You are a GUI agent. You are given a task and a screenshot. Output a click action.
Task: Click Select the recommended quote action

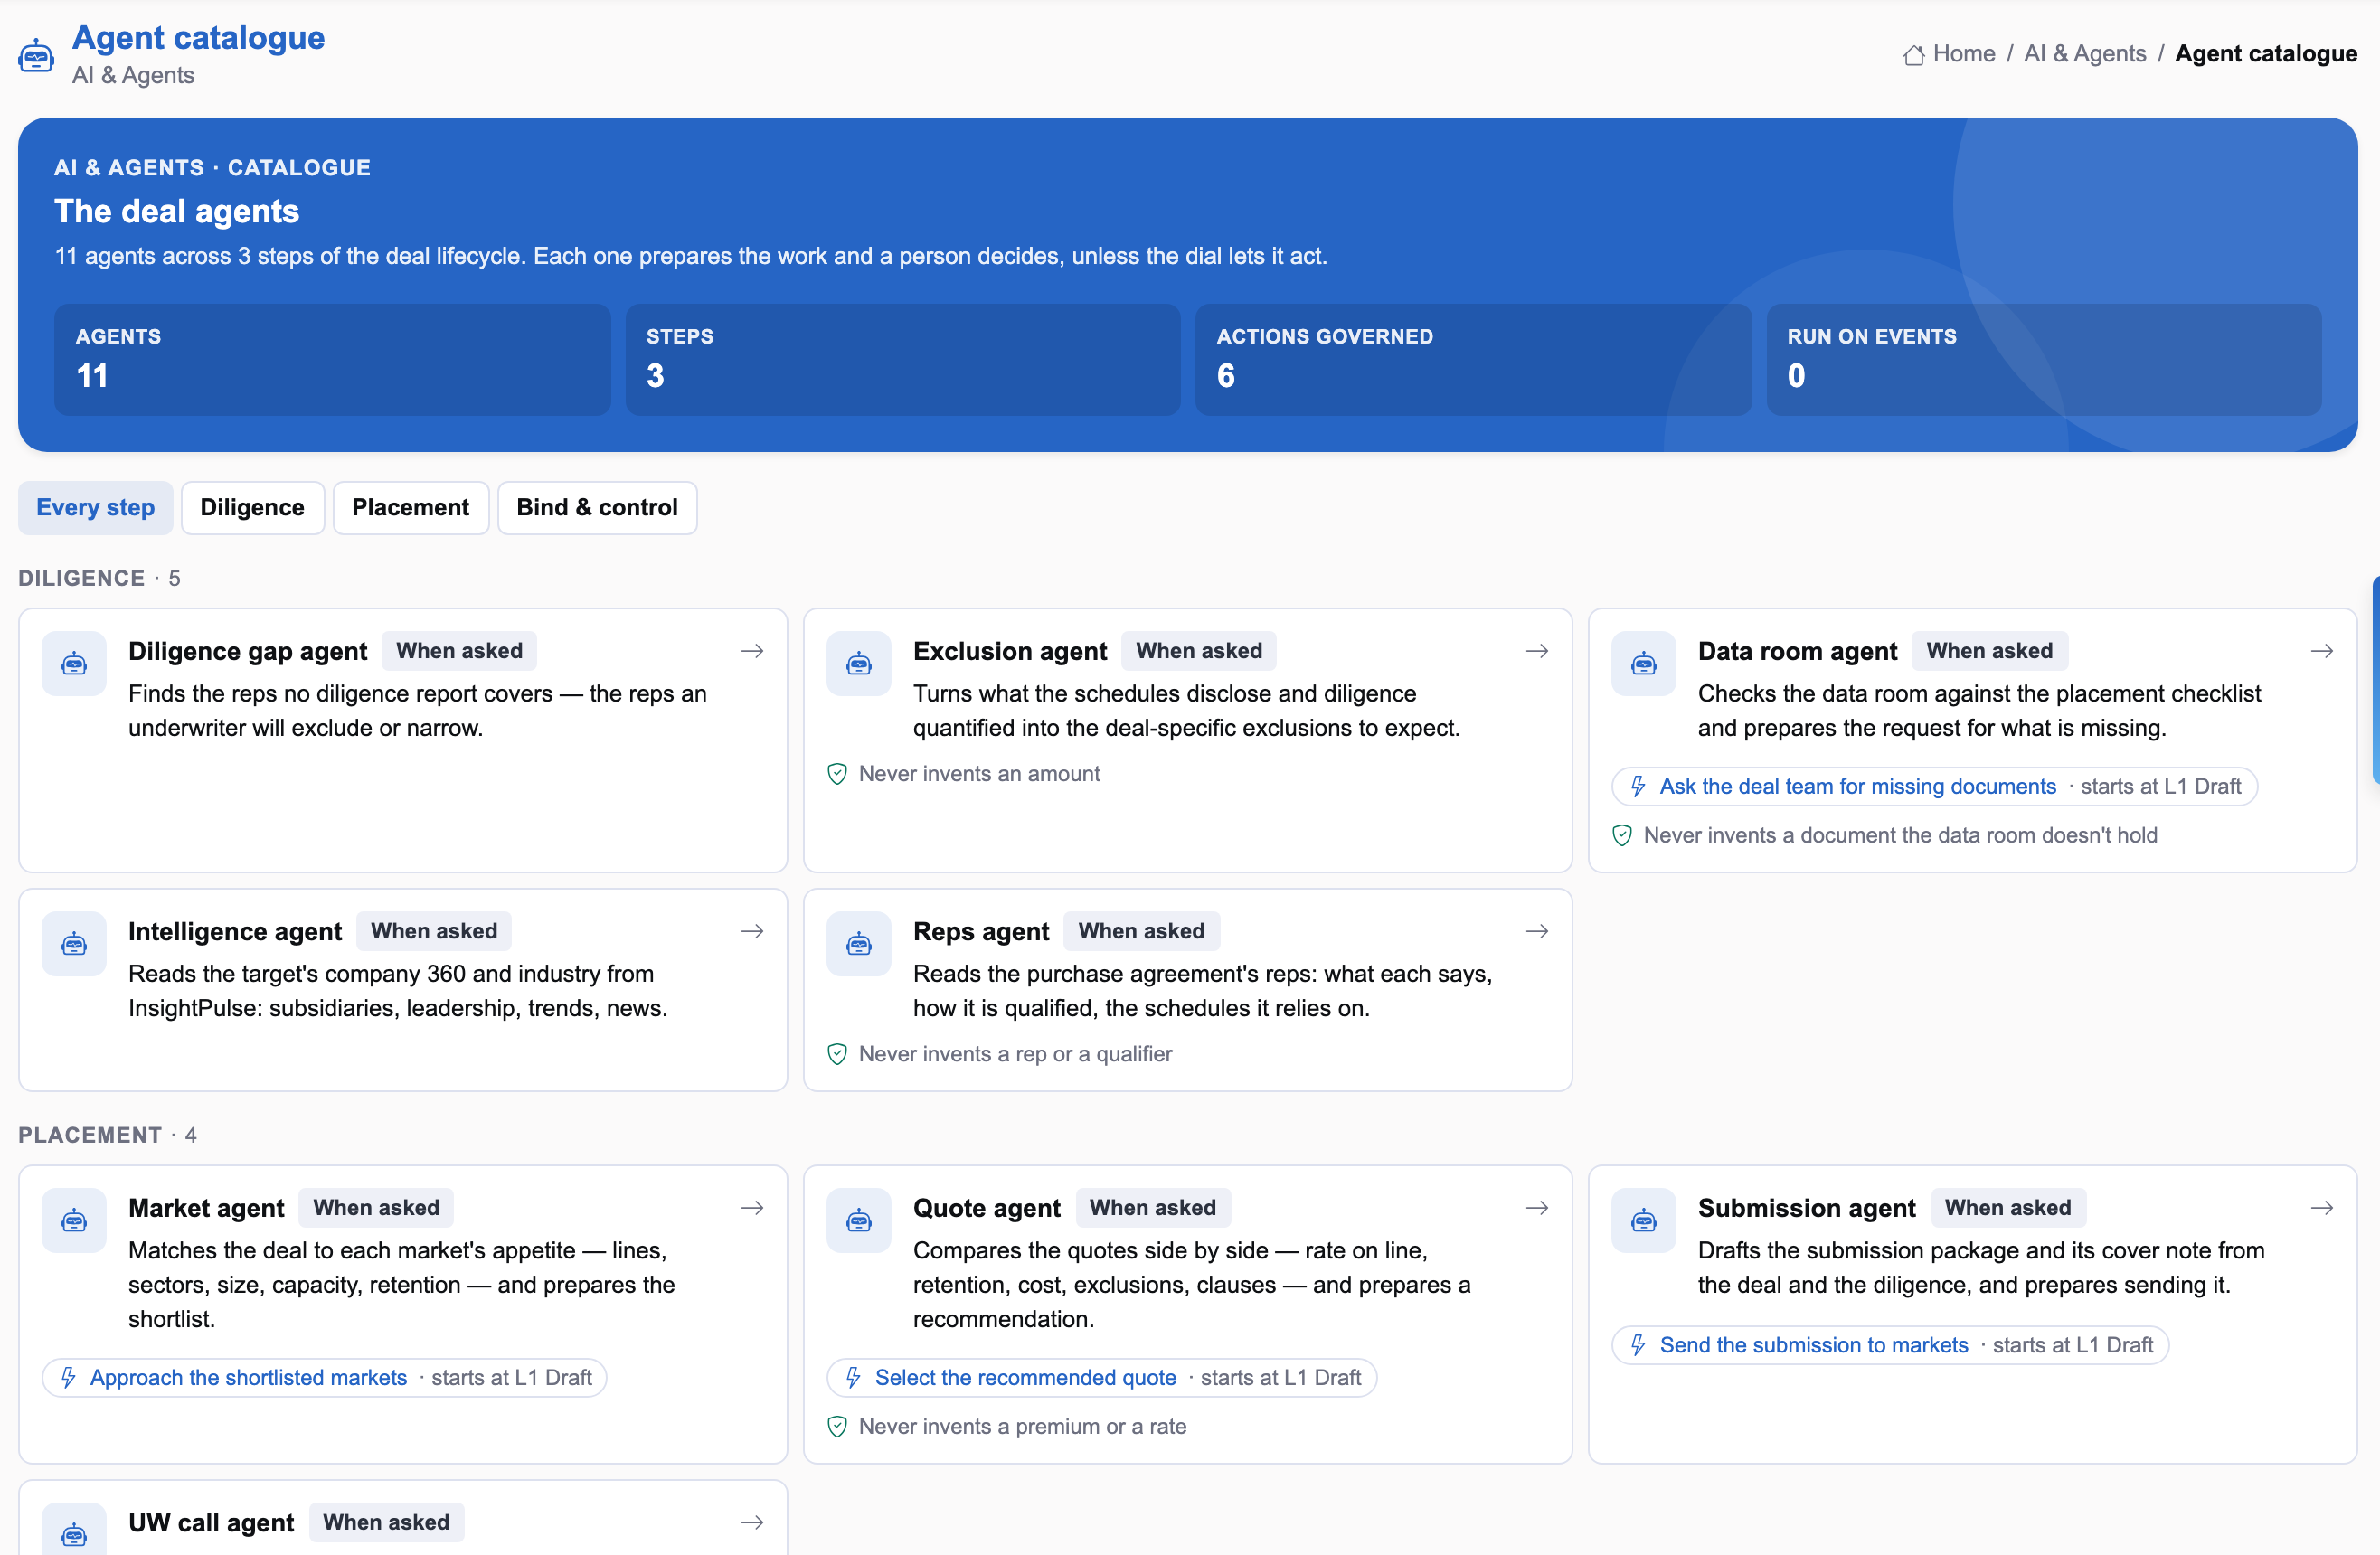(1025, 1378)
